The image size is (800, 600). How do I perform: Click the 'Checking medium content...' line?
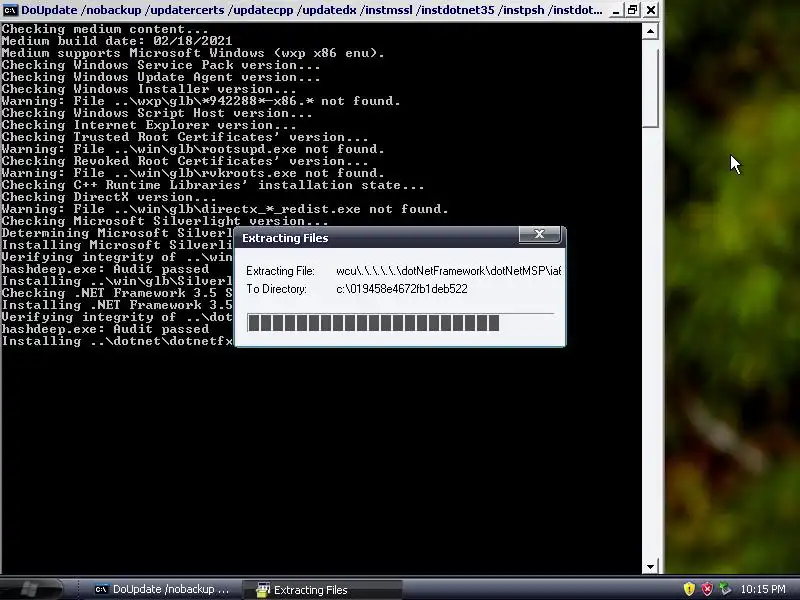(x=105, y=29)
